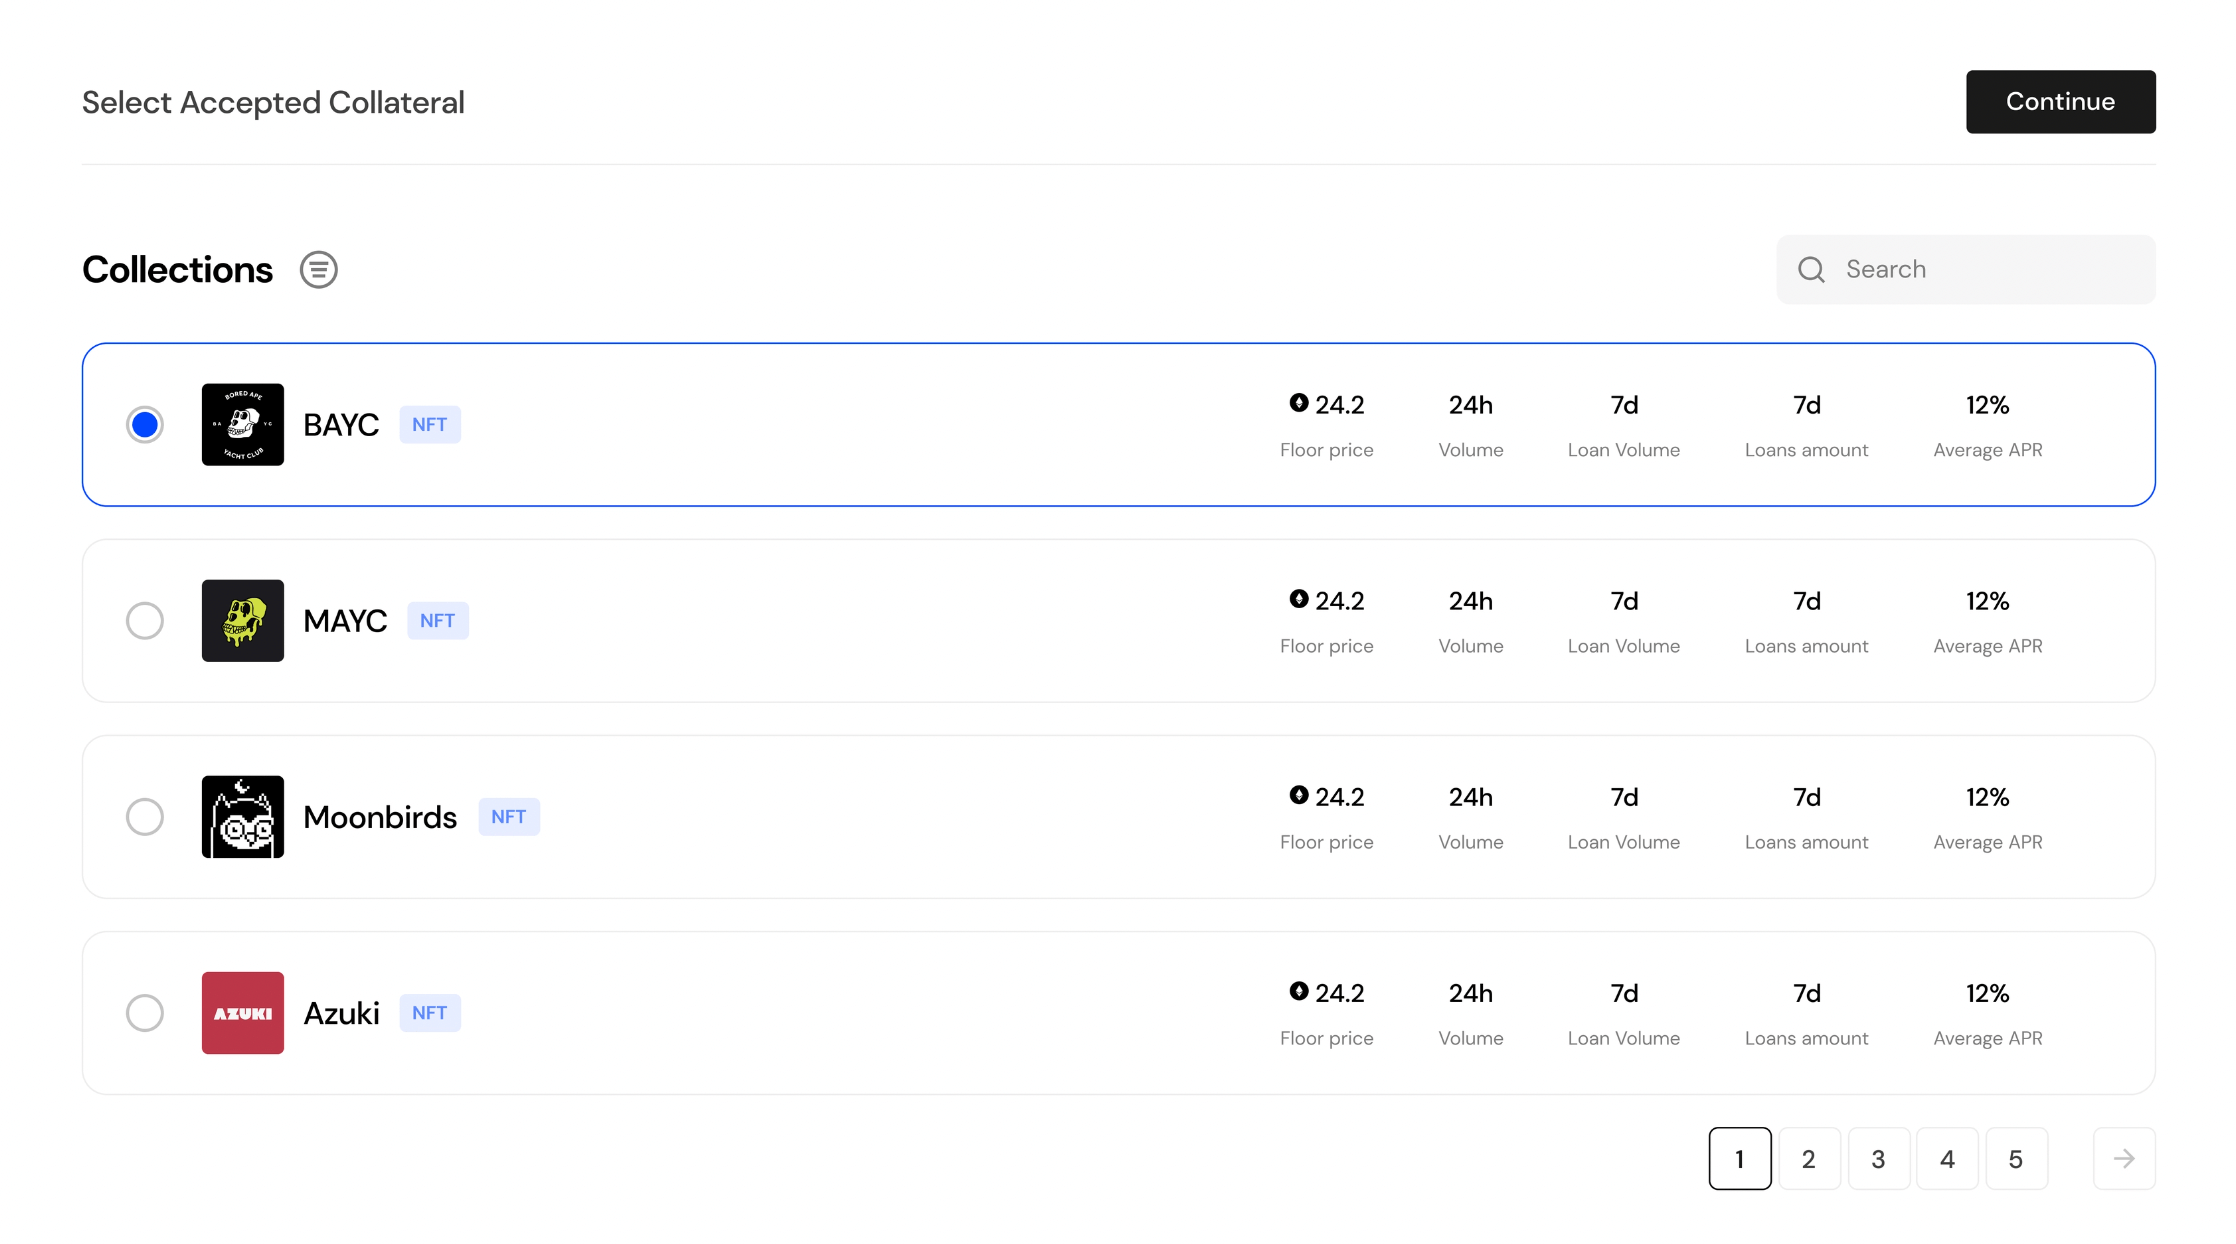The height and width of the screenshot is (1244, 2236).
Task: Click the search magnifier icon
Action: point(1811,270)
